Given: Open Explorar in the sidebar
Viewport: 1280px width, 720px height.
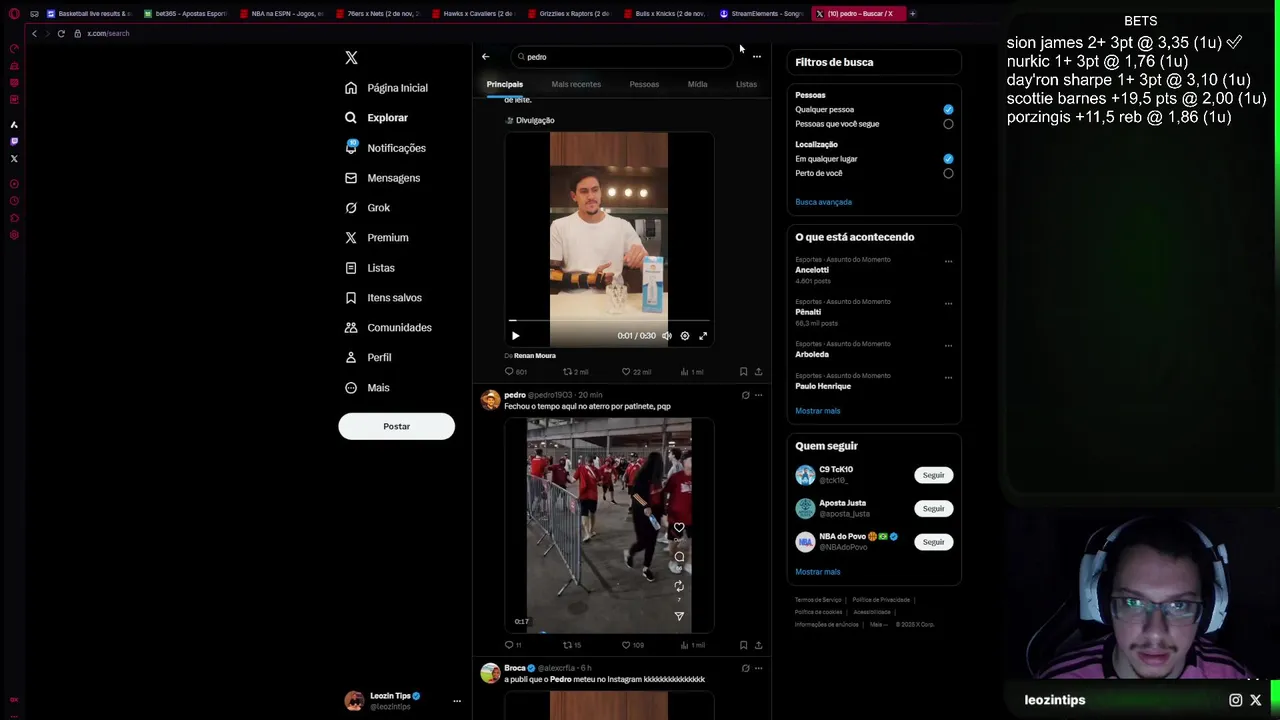Looking at the screenshot, I should [x=376, y=118].
